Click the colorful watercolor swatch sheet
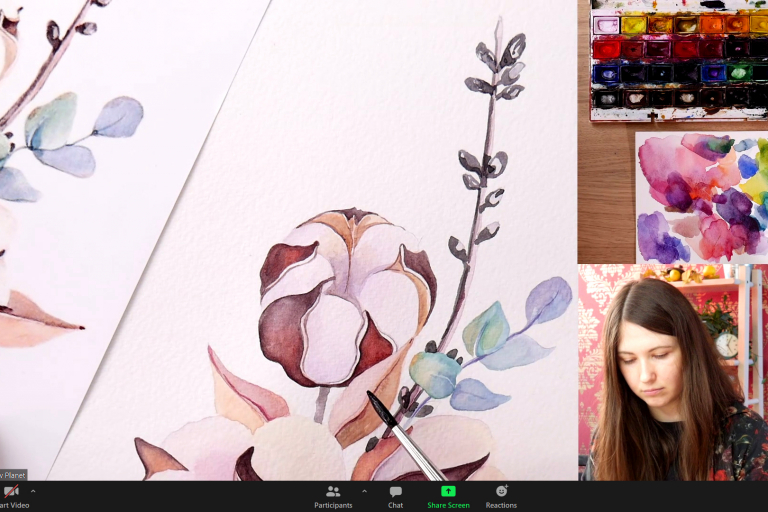The width and height of the screenshot is (768, 512). [700, 197]
